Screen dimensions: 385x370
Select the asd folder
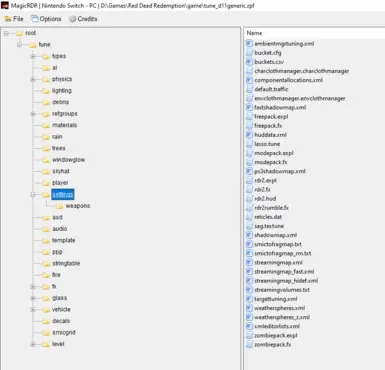pyautogui.click(x=57, y=217)
